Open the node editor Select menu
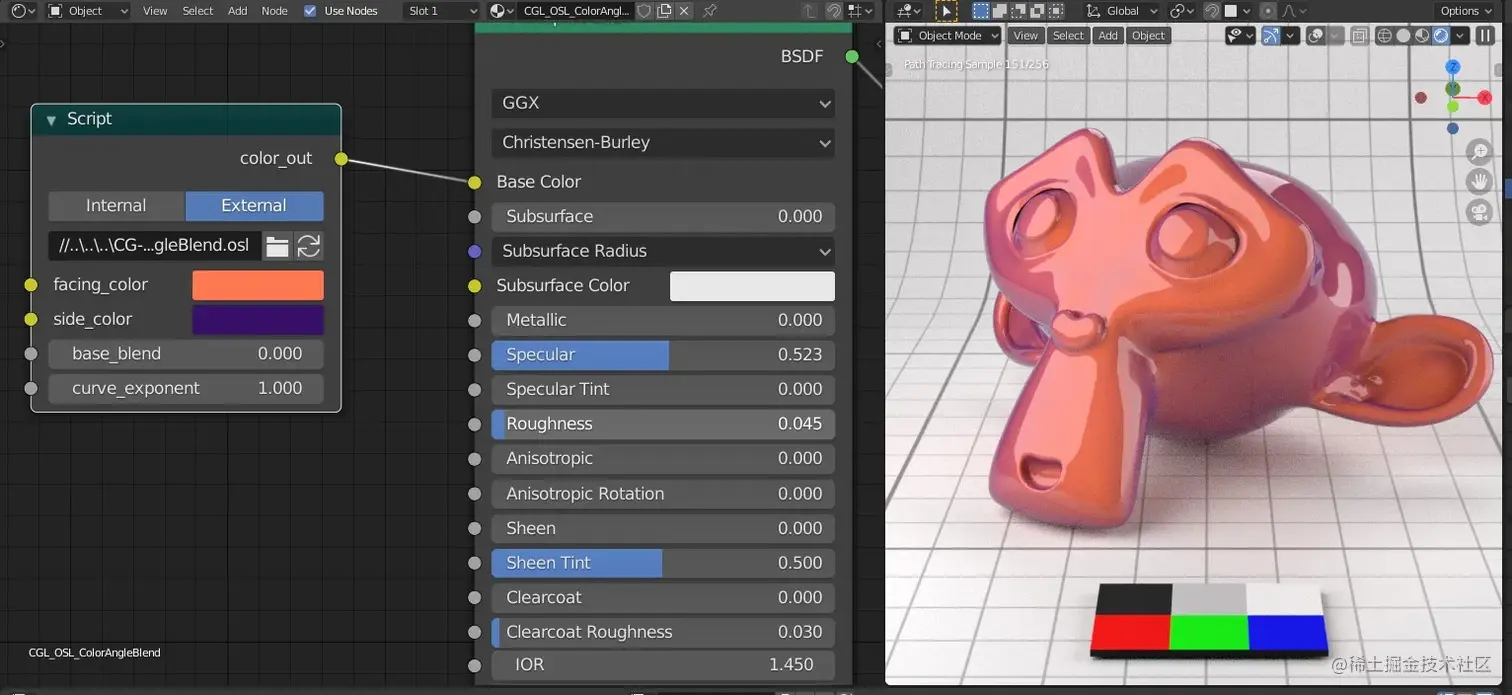 (198, 11)
